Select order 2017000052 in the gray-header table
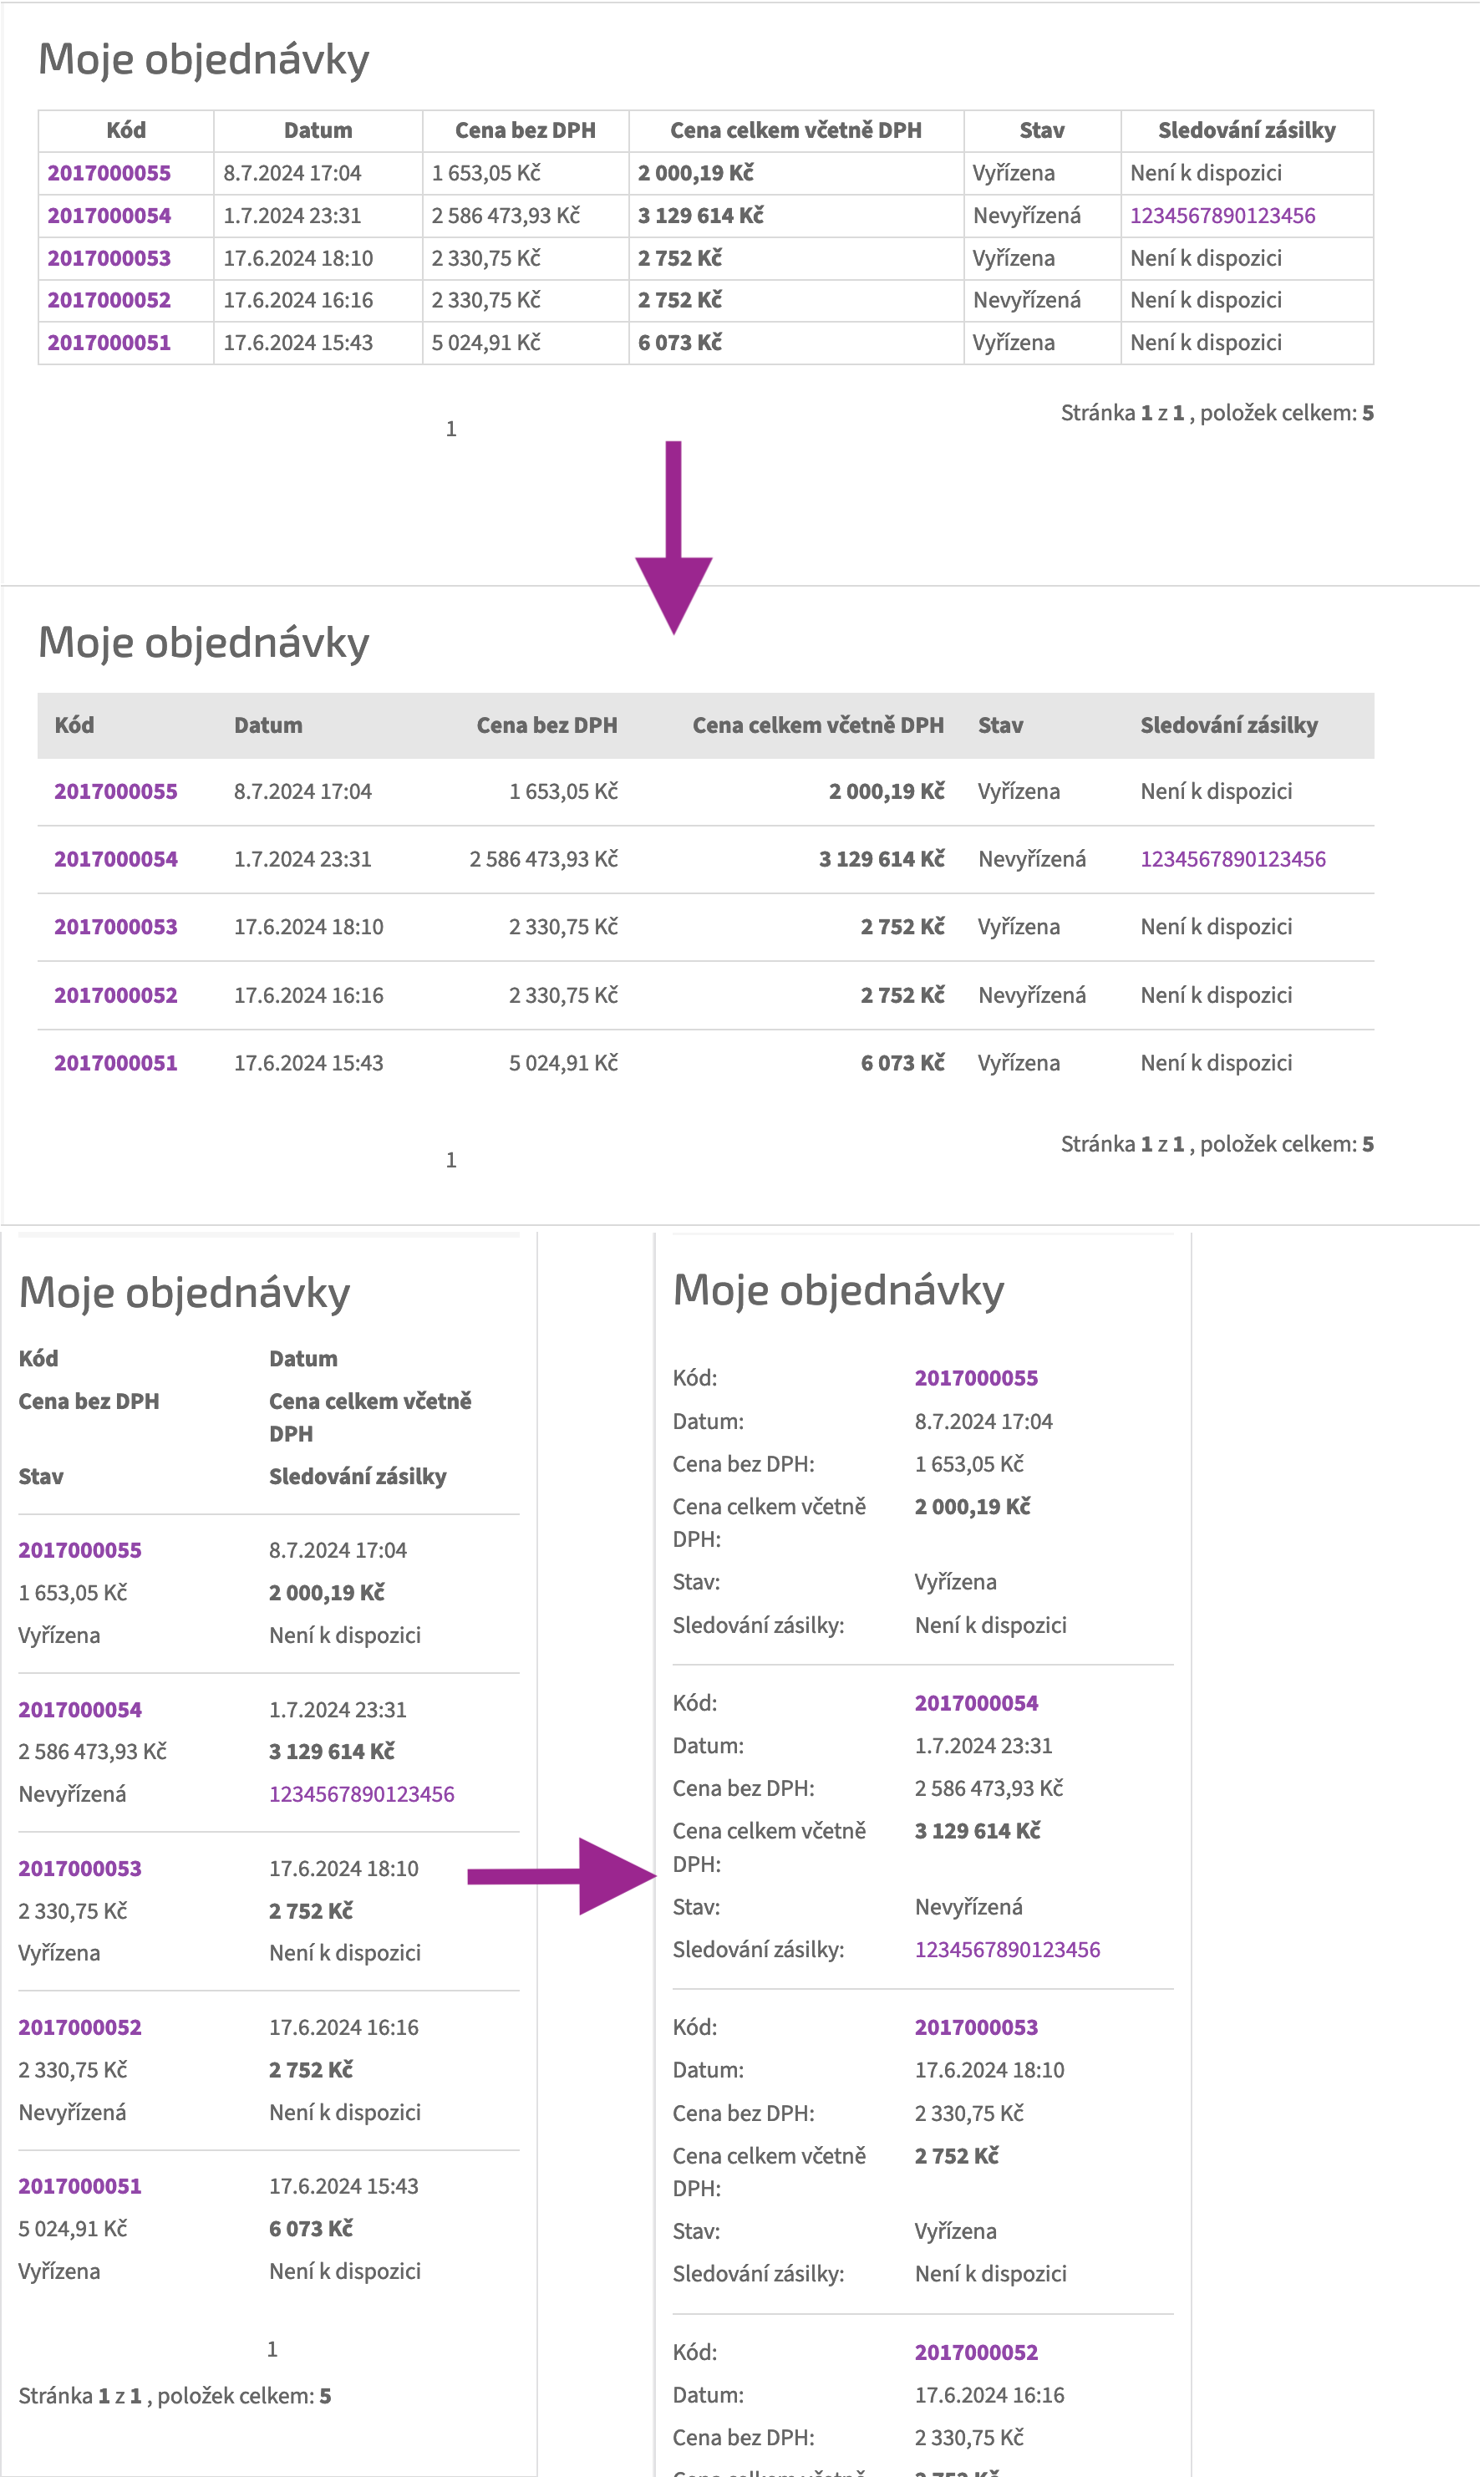Image resolution: width=1484 pixels, height=2477 pixels. pyautogui.click(x=115, y=995)
